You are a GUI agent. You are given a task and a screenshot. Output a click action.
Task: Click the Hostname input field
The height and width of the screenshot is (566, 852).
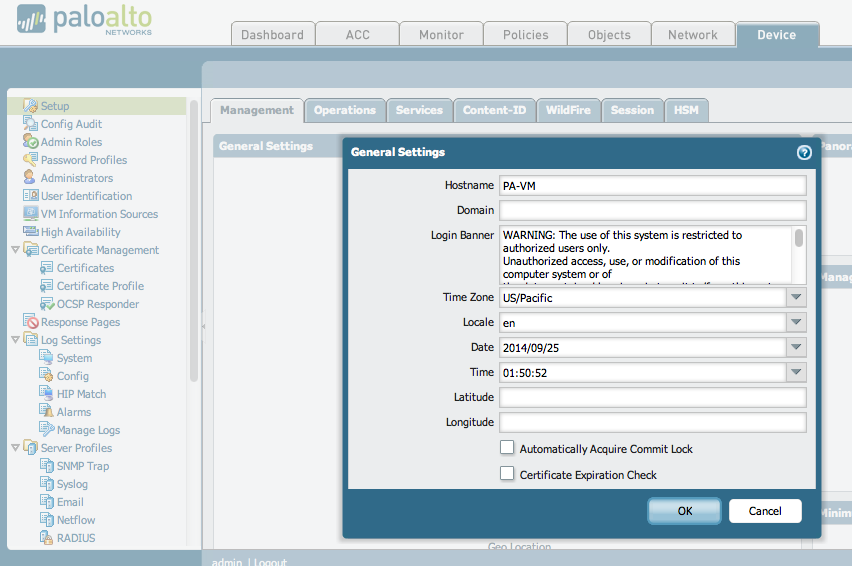point(652,185)
